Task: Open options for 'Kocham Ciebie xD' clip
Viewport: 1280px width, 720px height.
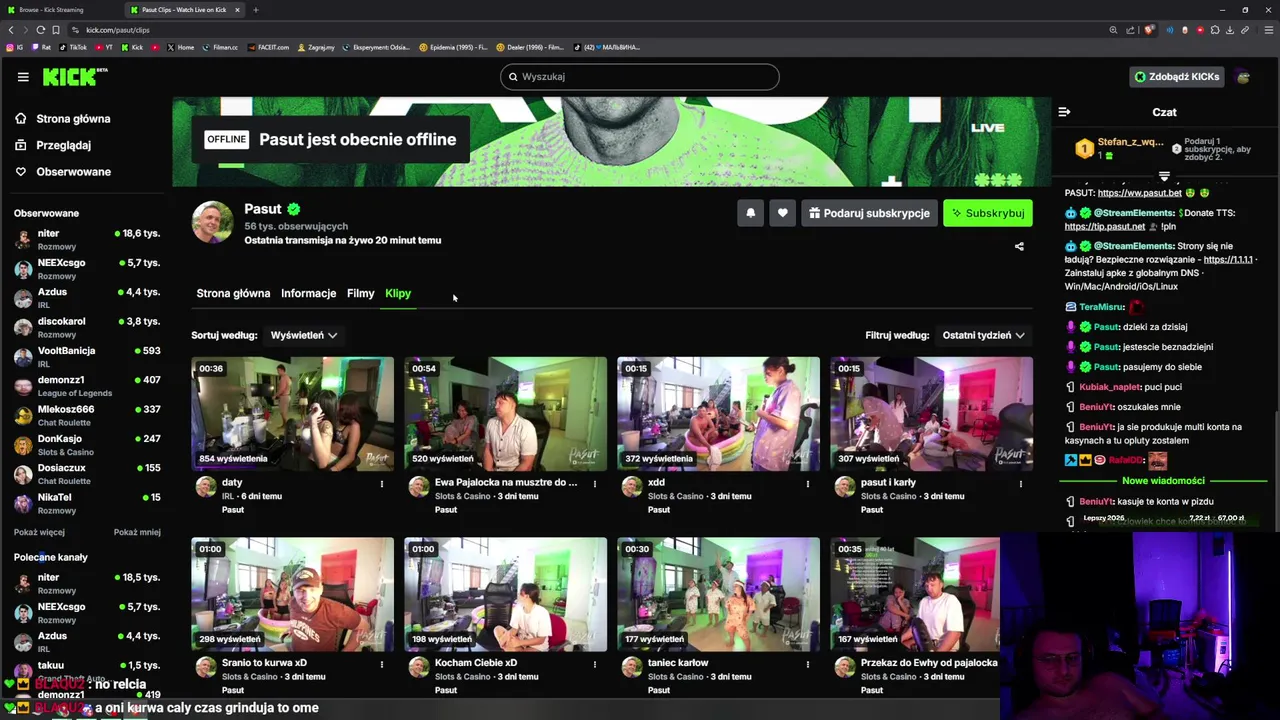Action: pyautogui.click(x=594, y=664)
